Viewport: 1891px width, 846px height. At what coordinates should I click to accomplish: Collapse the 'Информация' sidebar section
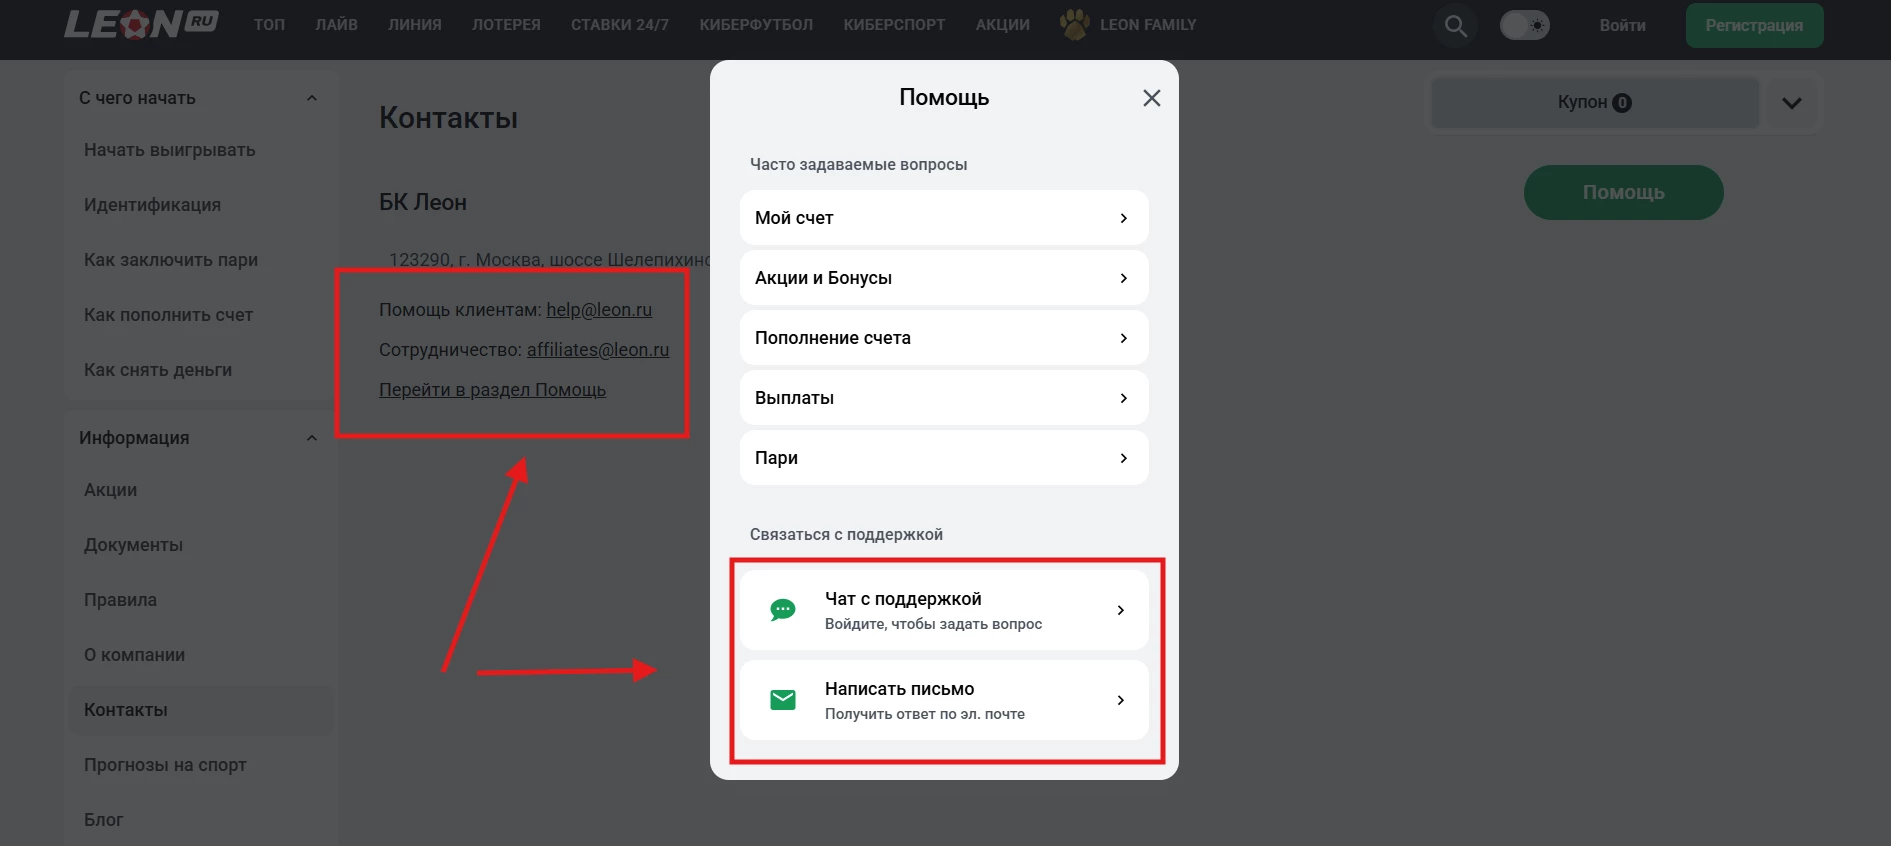312,438
